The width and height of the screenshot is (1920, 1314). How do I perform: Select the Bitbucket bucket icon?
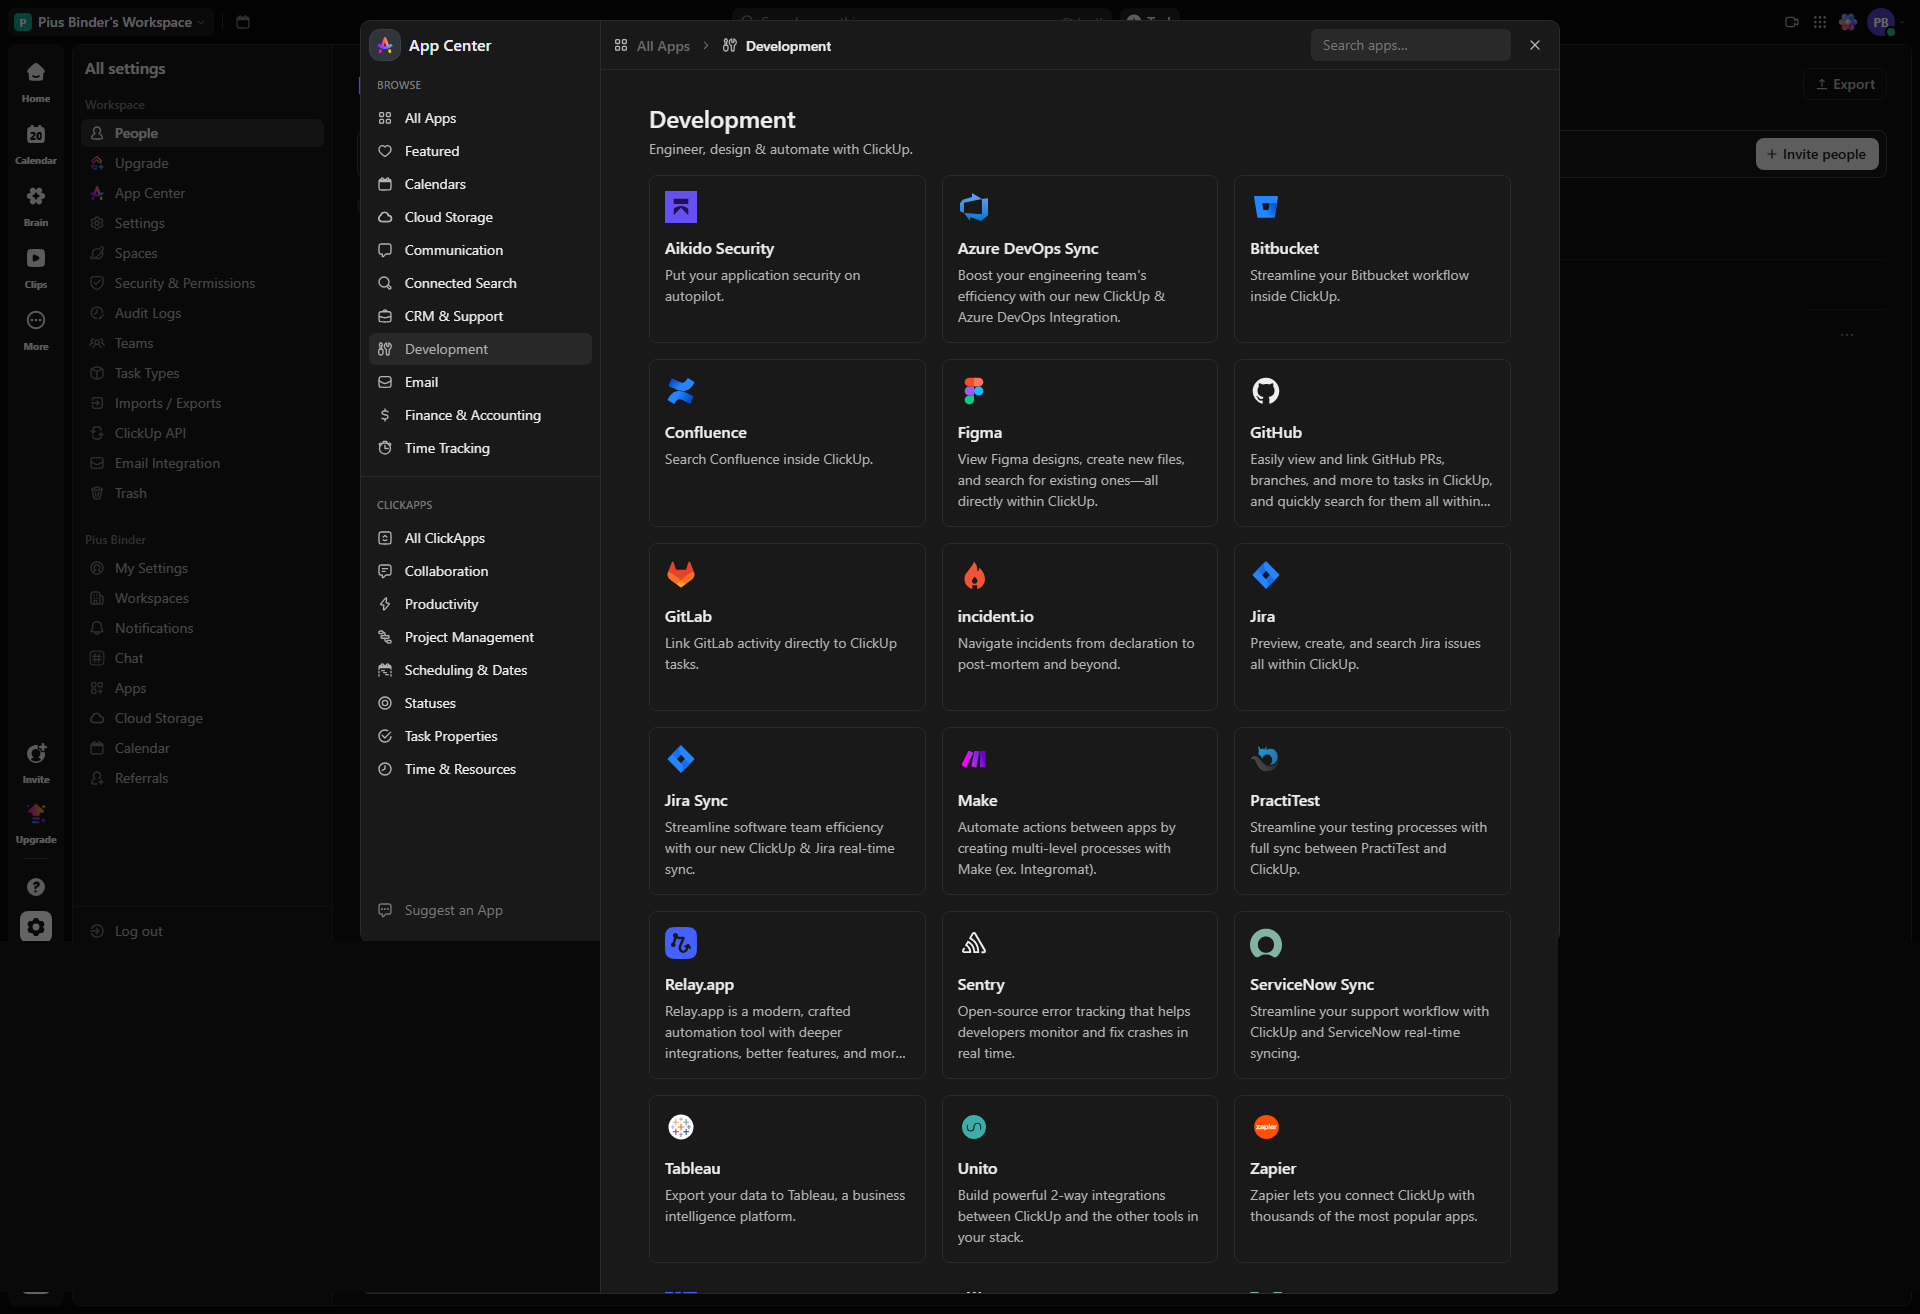point(1266,207)
